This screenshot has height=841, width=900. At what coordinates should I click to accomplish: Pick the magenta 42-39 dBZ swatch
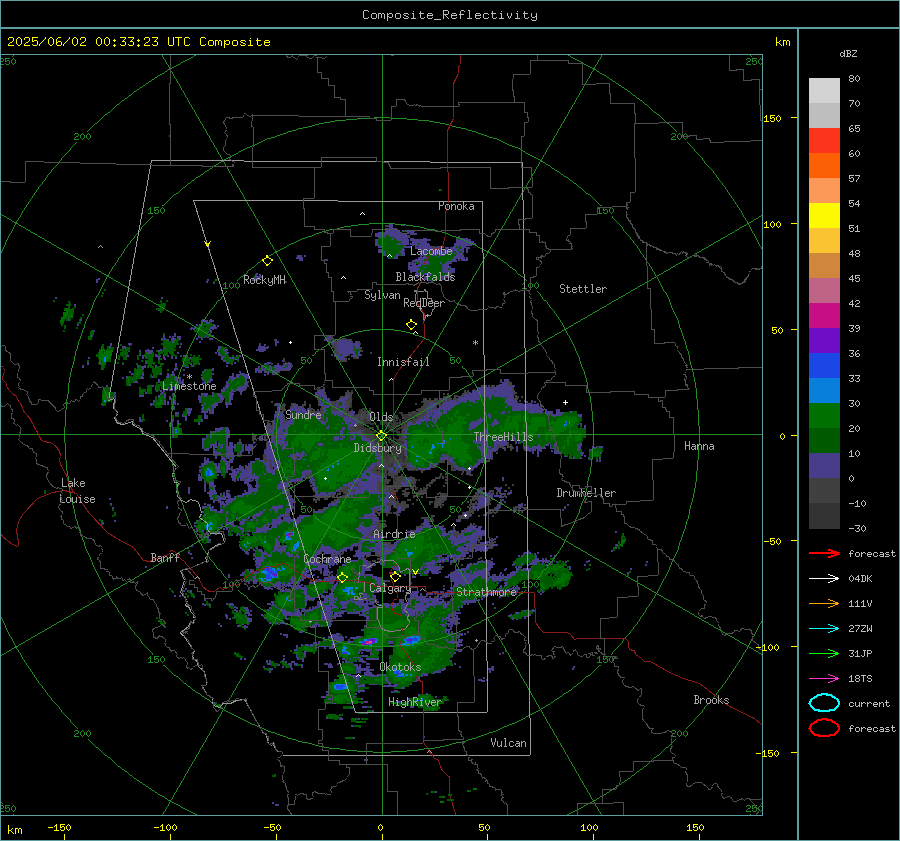click(x=824, y=316)
